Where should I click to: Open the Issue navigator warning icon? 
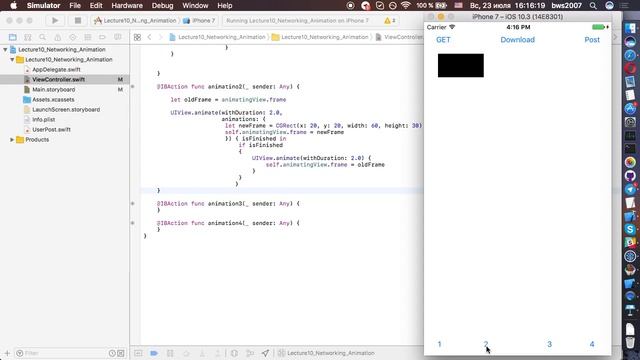pos(58,37)
